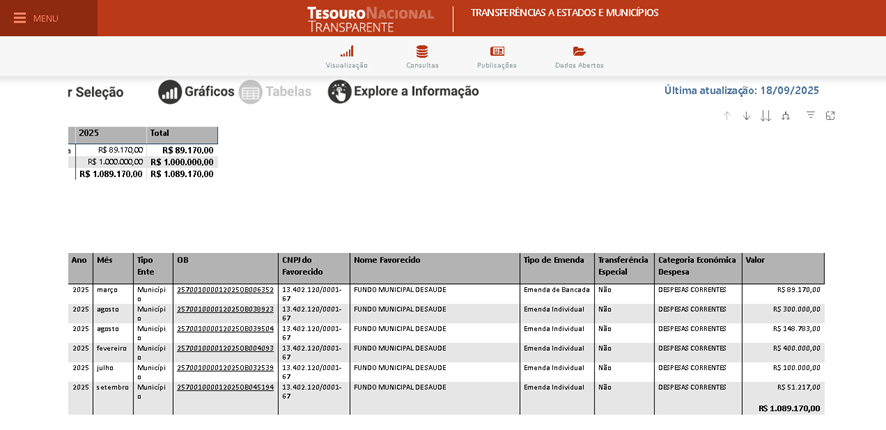The height and width of the screenshot is (430, 886).
Task: Click the expand hierarchy fork icon
Action: [785, 115]
